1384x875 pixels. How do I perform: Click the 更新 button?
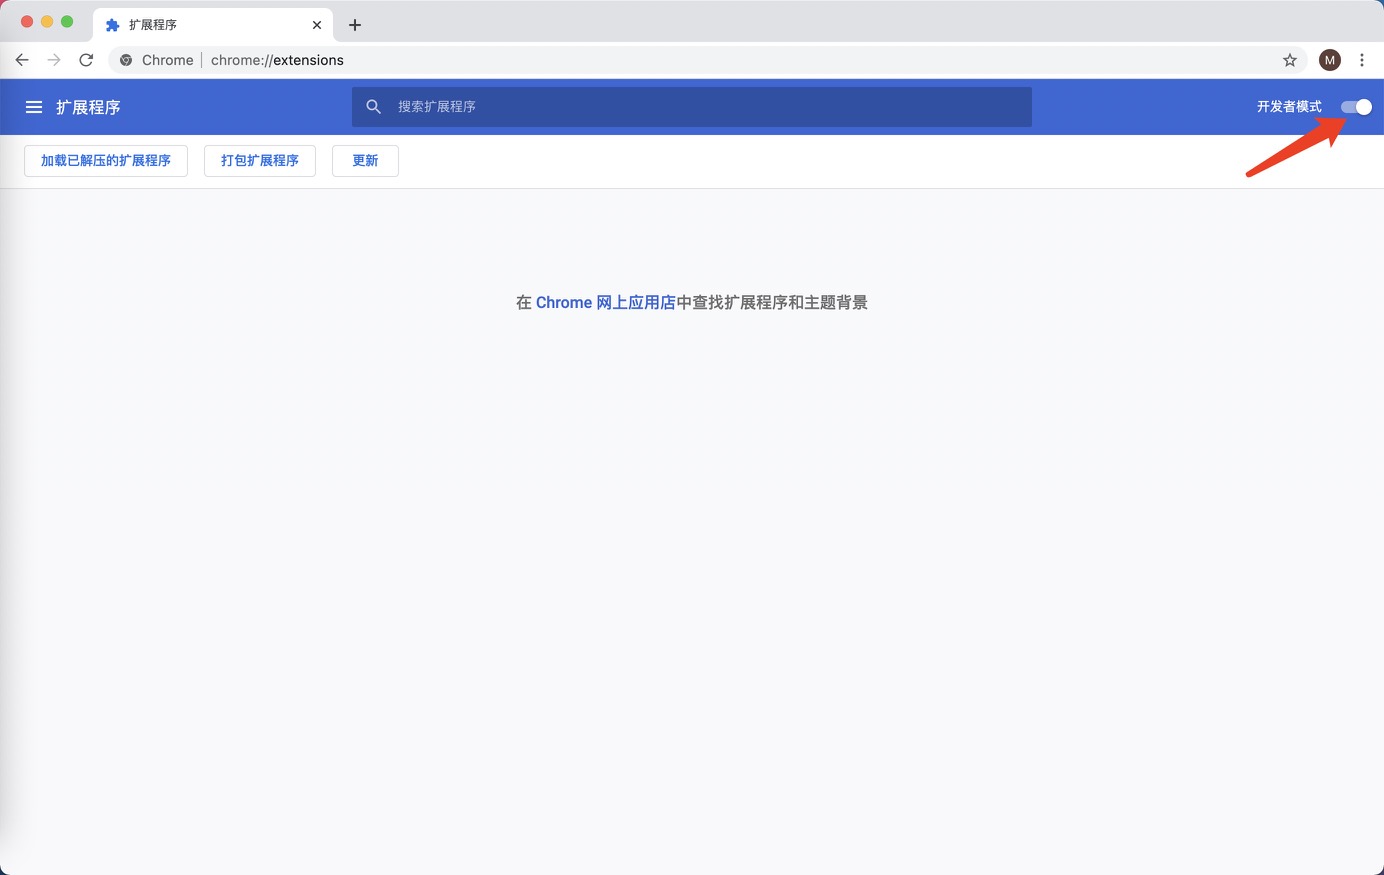[x=365, y=160]
